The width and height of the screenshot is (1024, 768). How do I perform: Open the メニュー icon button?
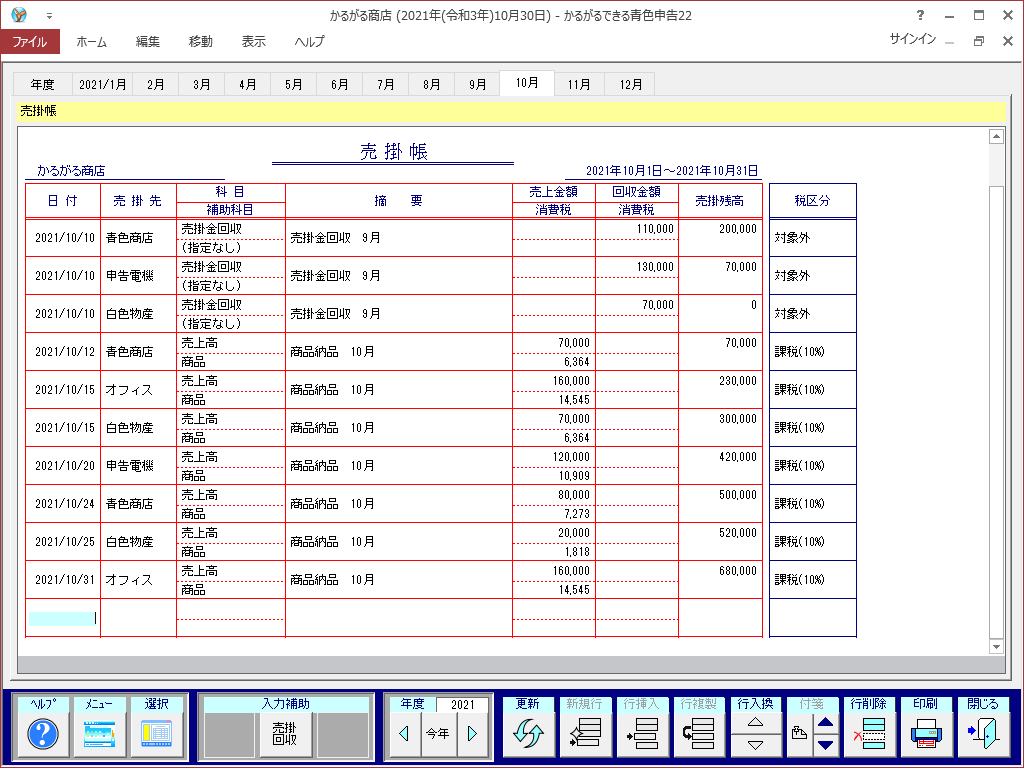[x=99, y=734]
